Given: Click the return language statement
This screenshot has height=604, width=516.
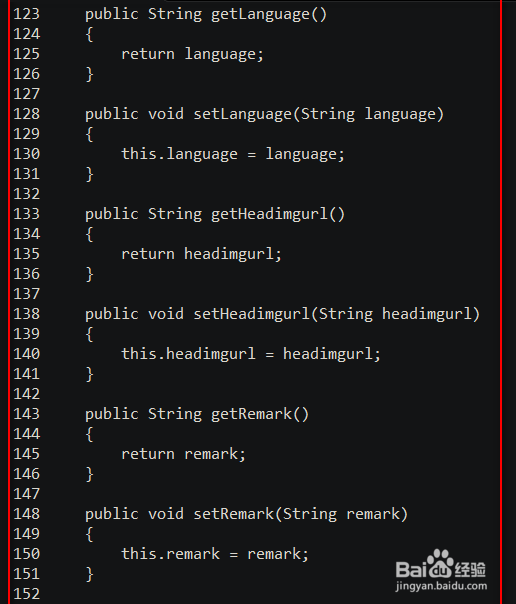Looking at the screenshot, I should (193, 54).
